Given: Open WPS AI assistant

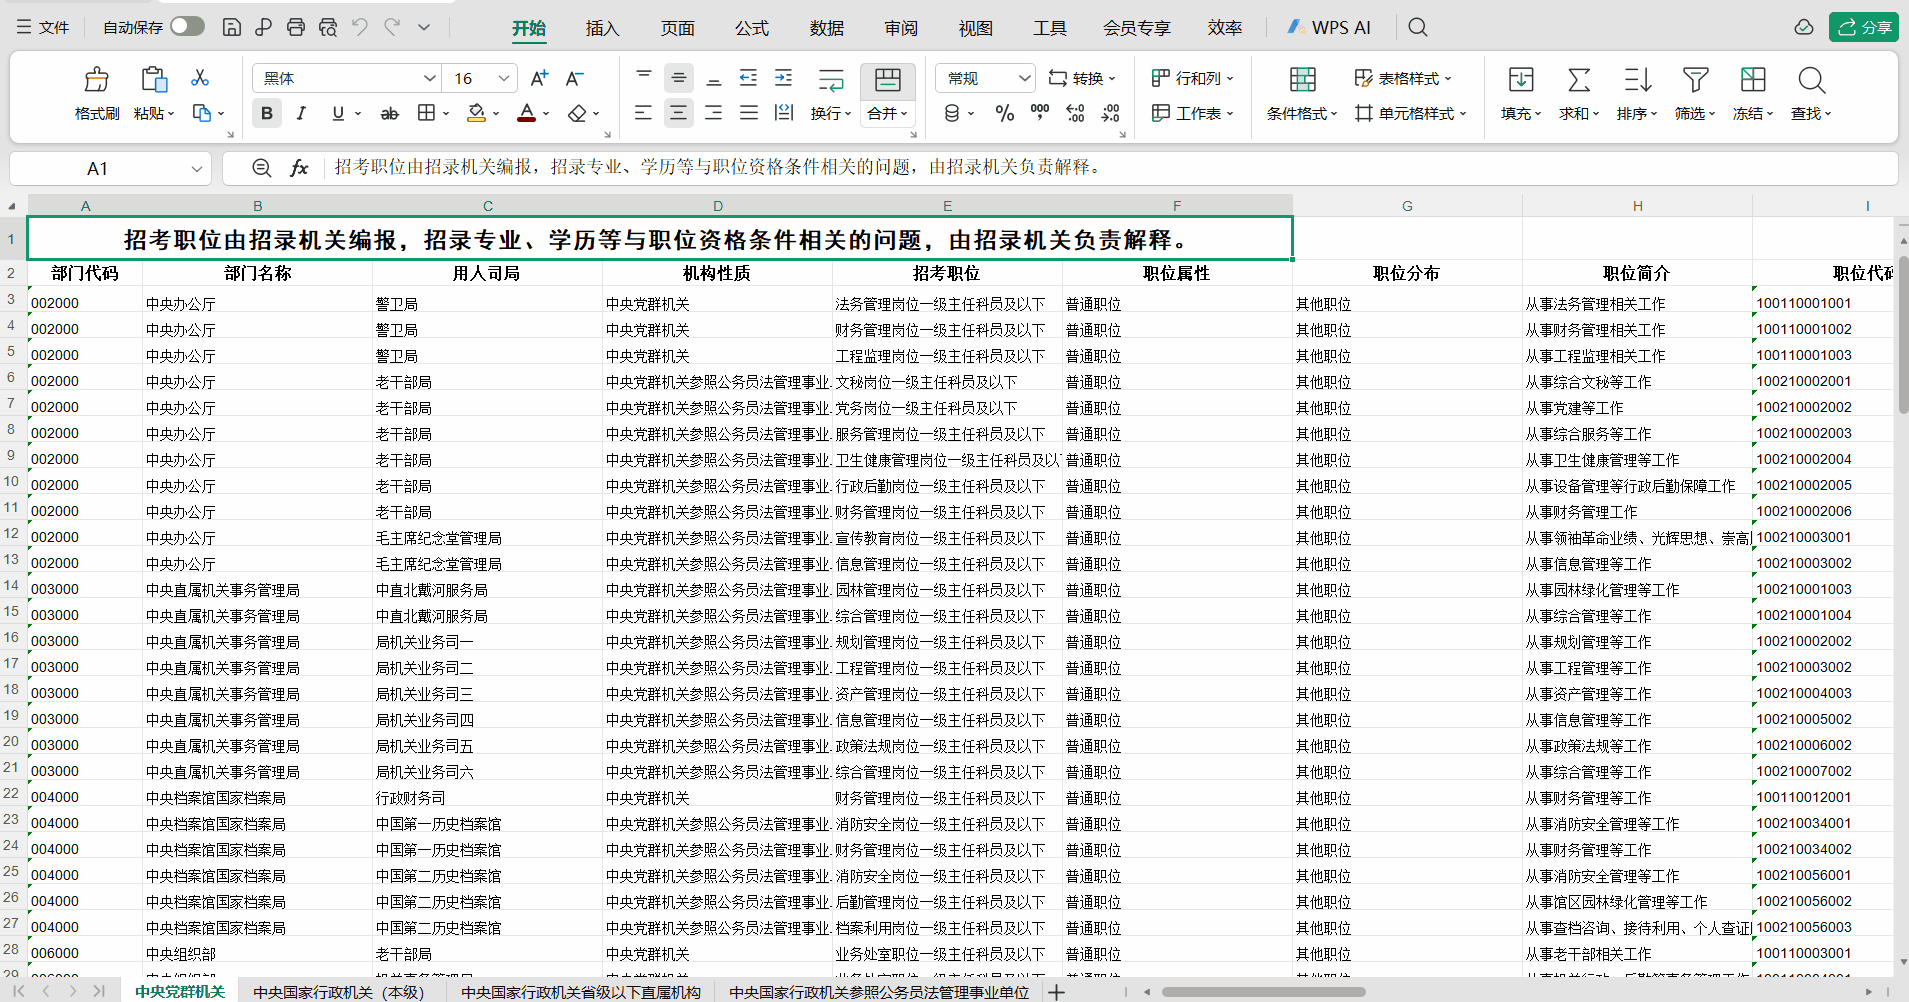Looking at the screenshot, I should (1329, 27).
